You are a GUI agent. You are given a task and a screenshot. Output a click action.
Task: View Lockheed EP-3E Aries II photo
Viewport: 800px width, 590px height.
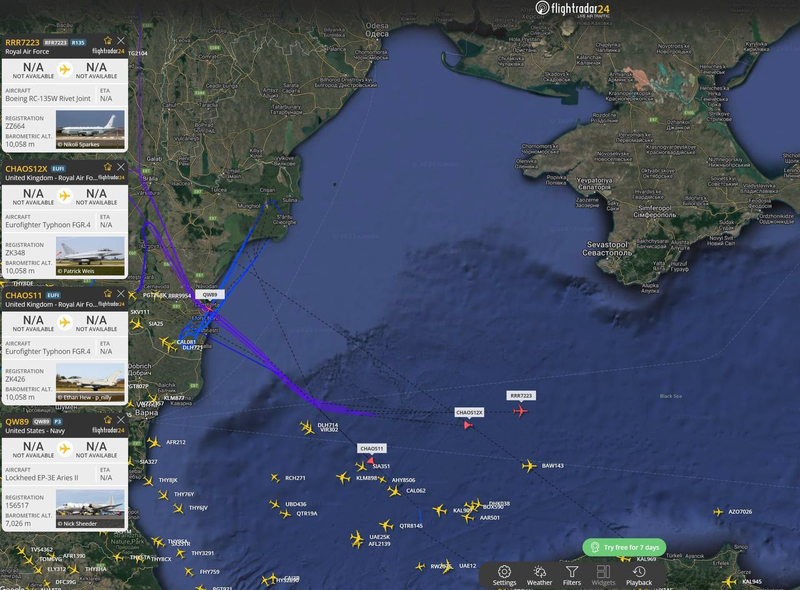(90, 509)
